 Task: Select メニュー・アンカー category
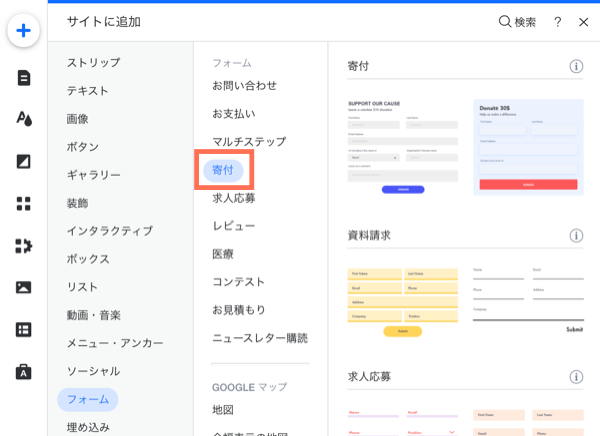[115, 343]
